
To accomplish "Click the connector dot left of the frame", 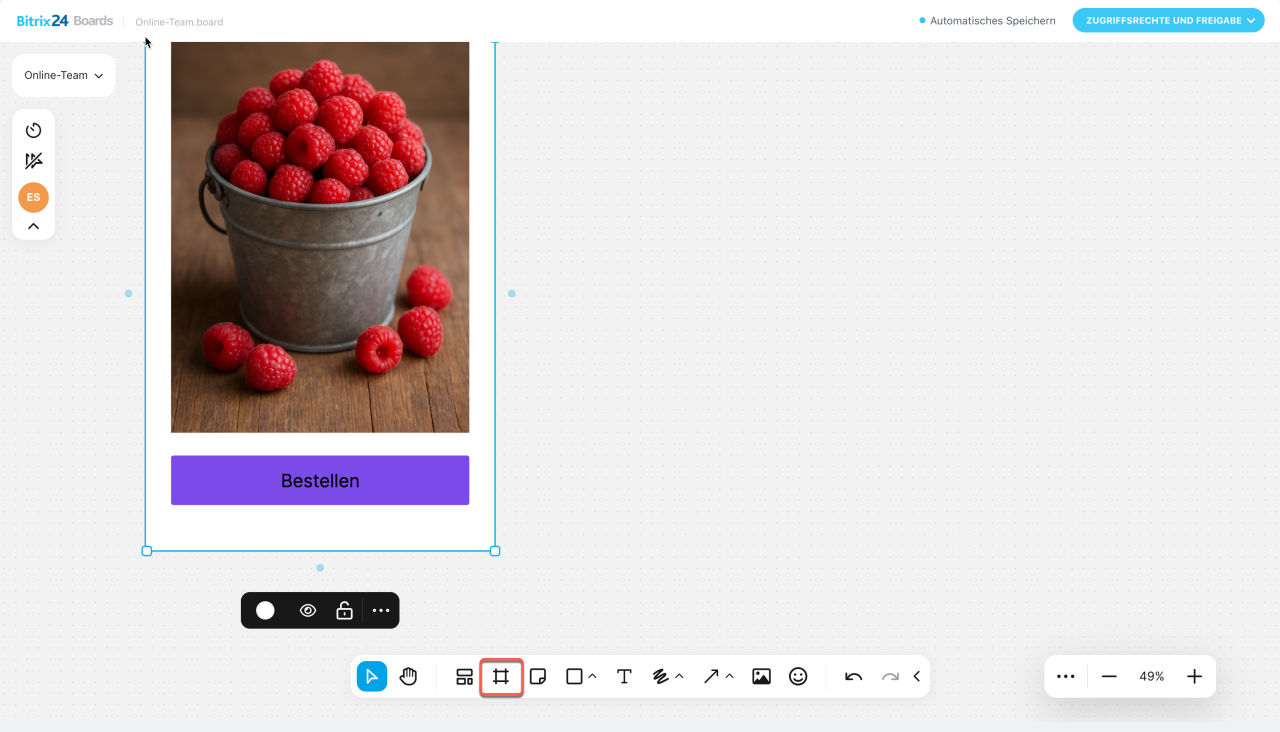I will click(x=128, y=294).
